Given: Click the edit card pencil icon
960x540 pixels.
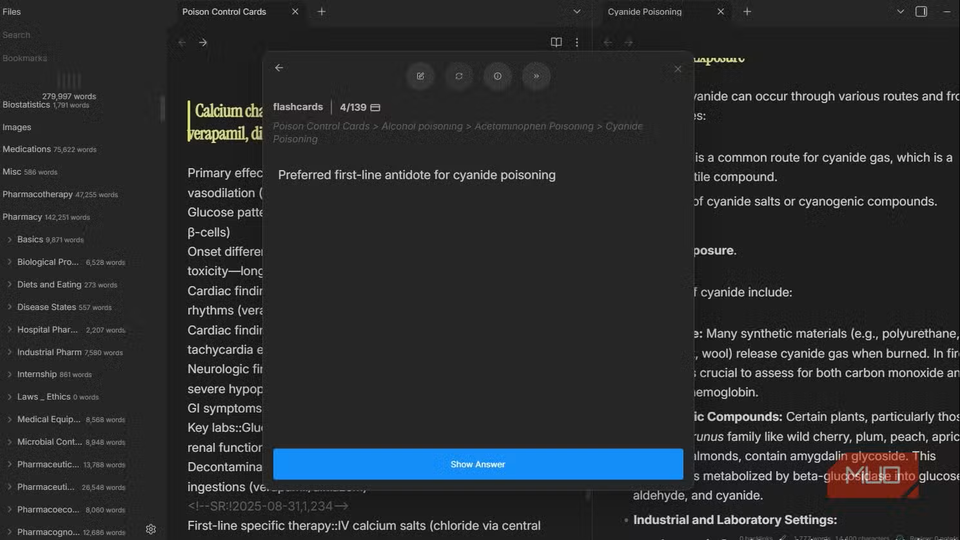Looking at the screenshot, I should [420, 76].
